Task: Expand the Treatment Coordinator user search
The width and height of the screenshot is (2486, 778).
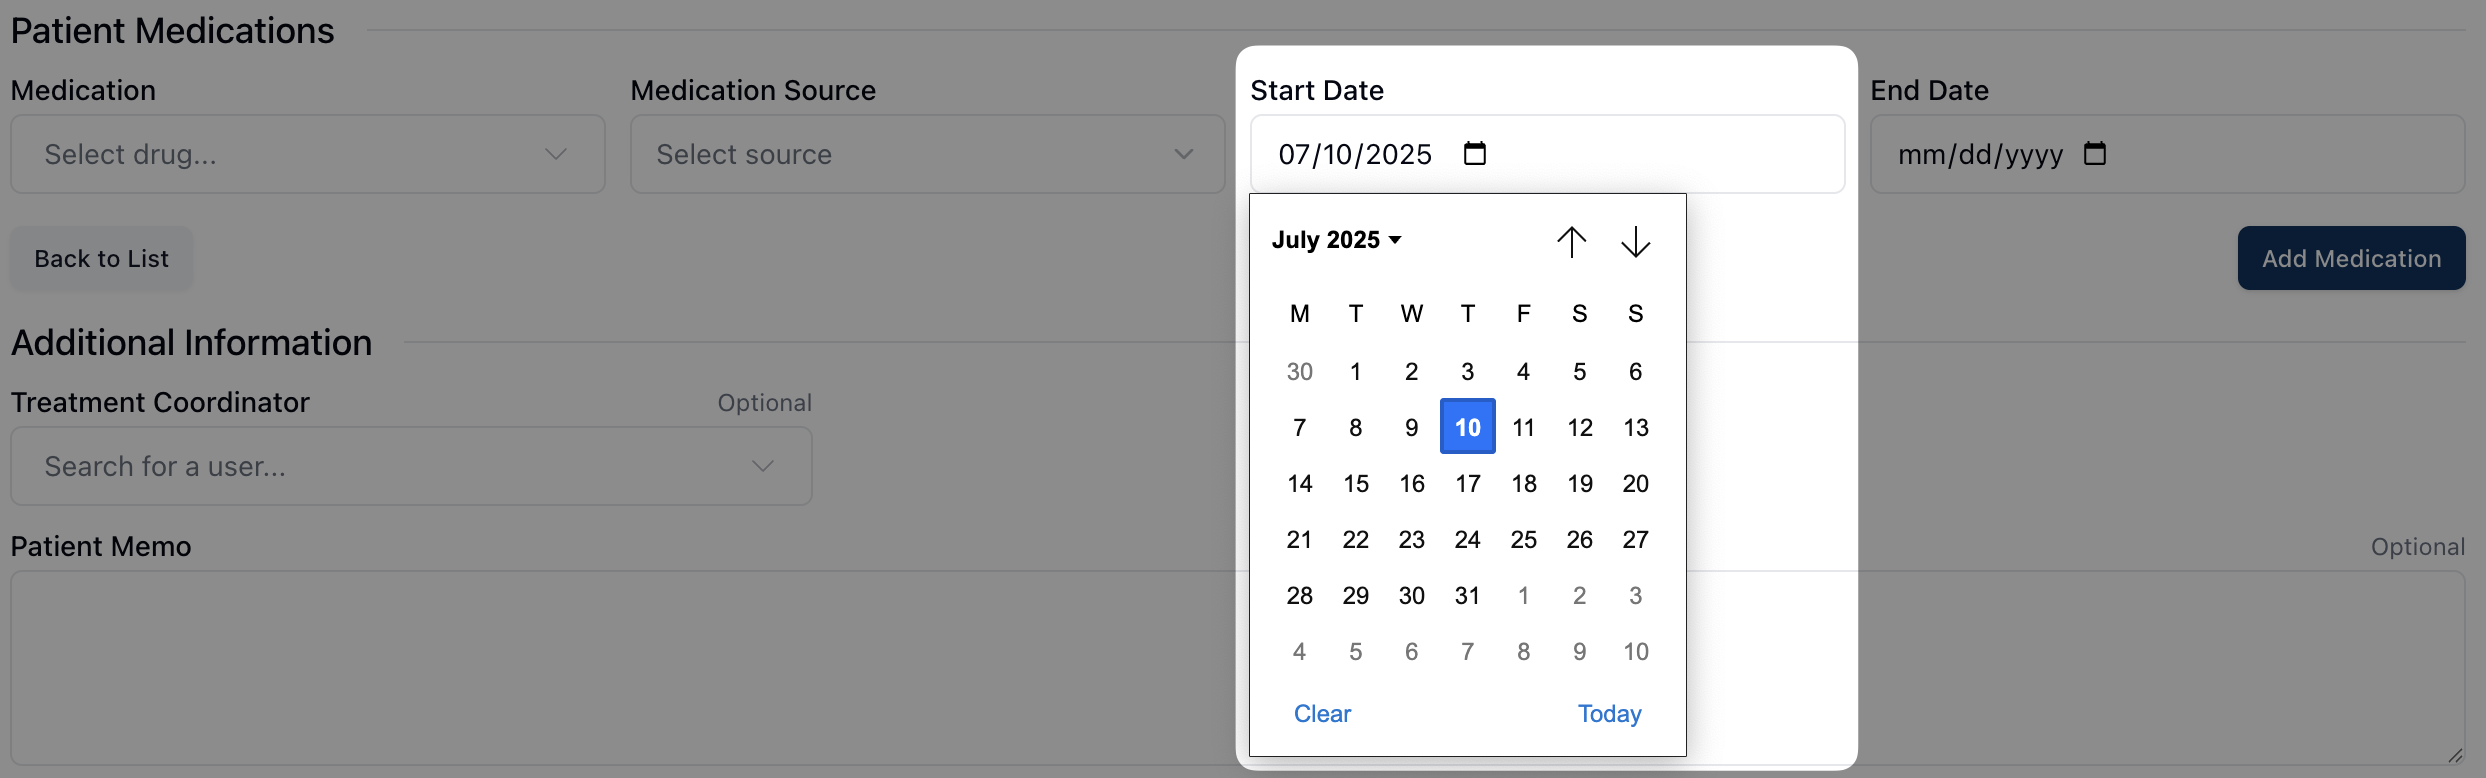Action: pyautogui.click(x=410, y=466)
